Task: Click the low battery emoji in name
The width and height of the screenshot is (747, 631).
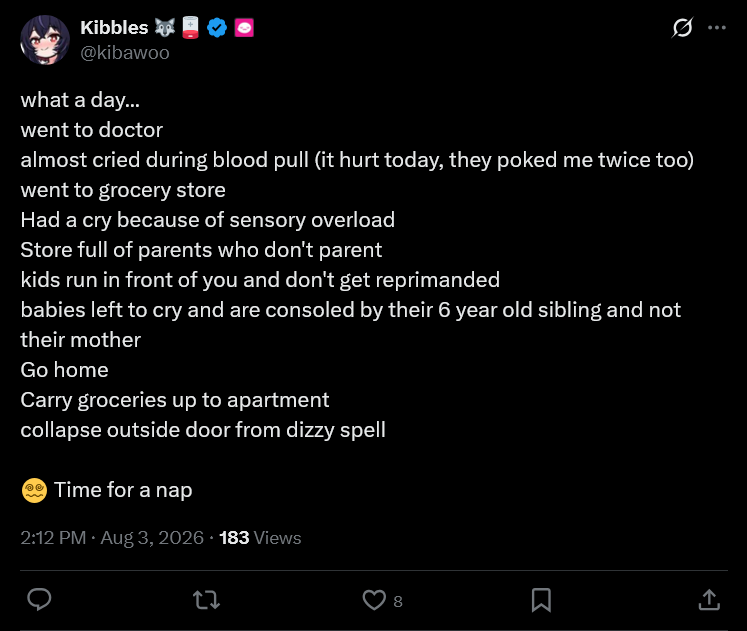Action: pos(191,28)
